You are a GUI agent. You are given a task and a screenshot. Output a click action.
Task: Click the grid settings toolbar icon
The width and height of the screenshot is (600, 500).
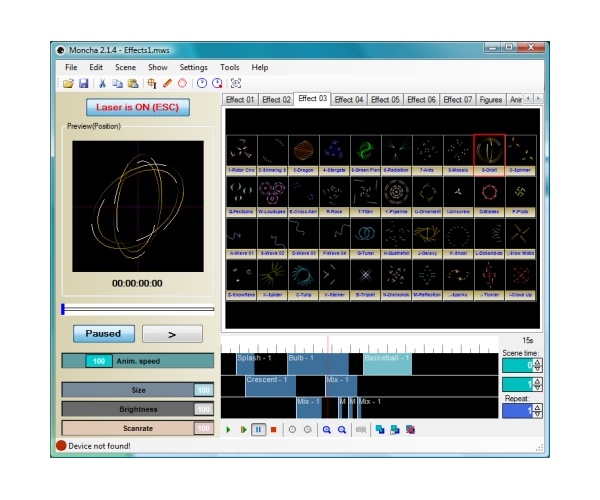coord(152,83)
